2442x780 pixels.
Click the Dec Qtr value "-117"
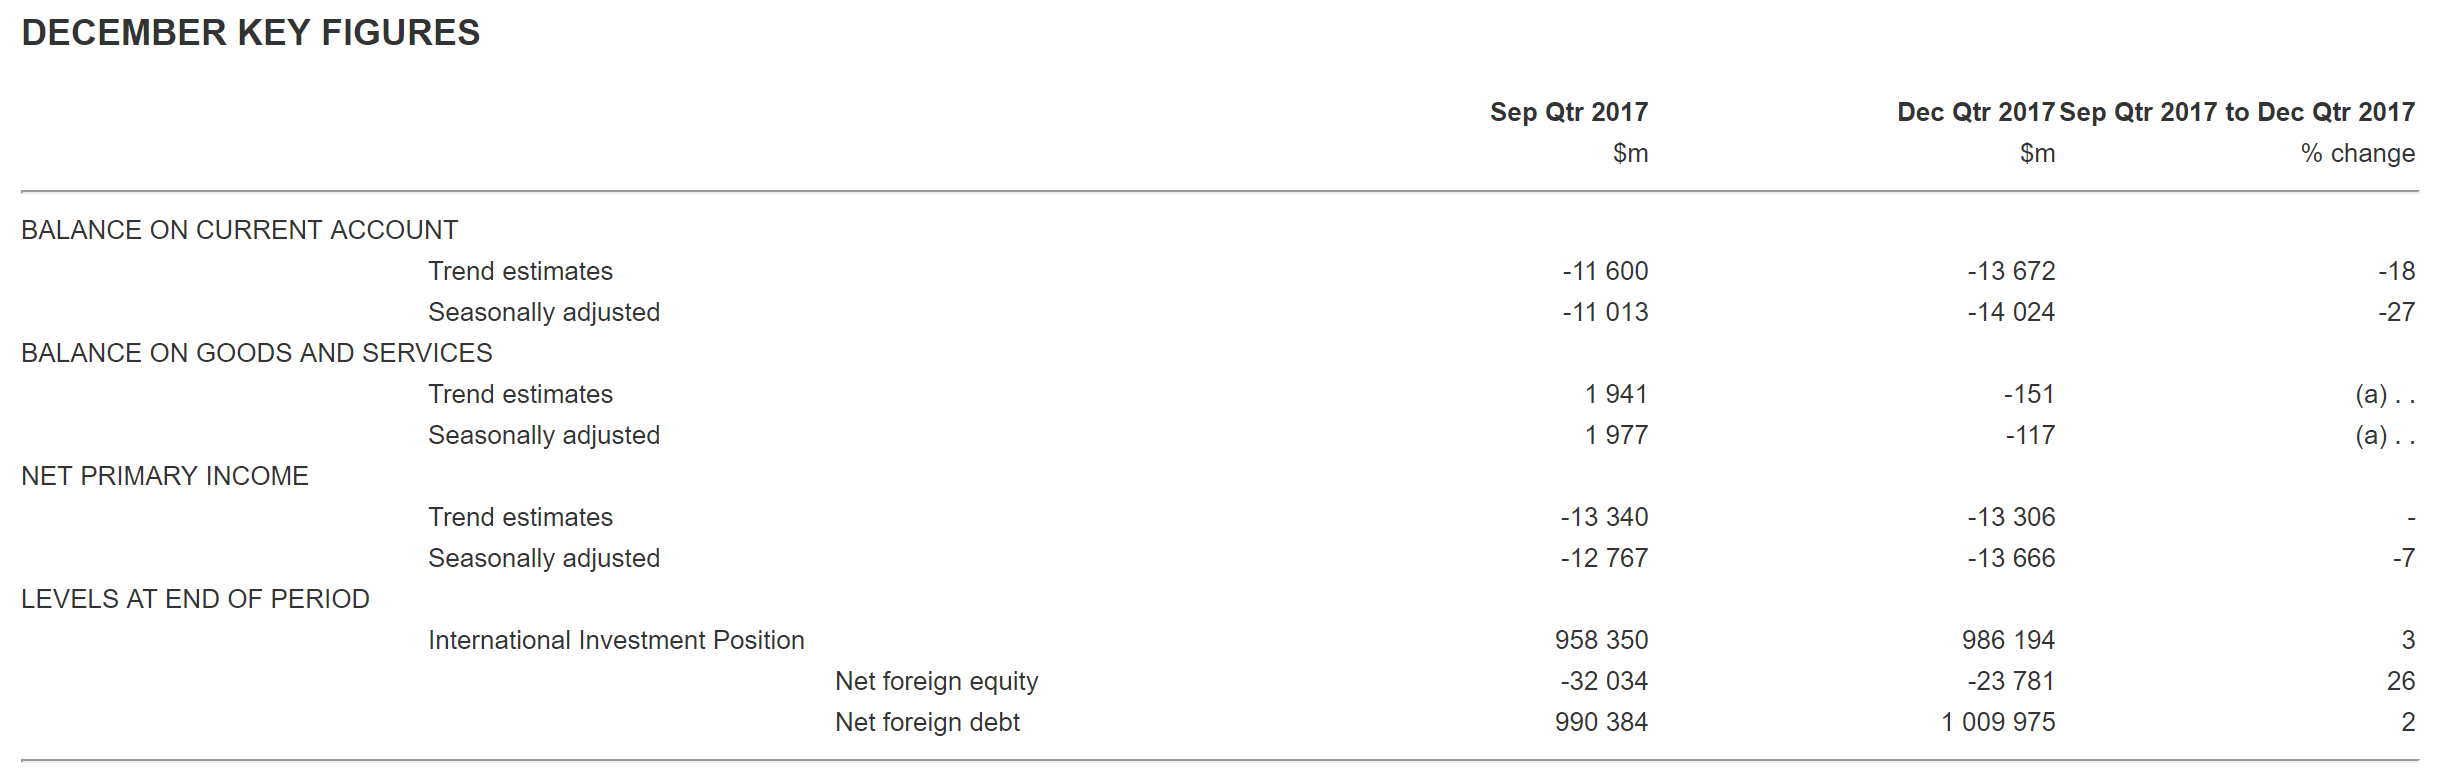tap(2030, 435)
